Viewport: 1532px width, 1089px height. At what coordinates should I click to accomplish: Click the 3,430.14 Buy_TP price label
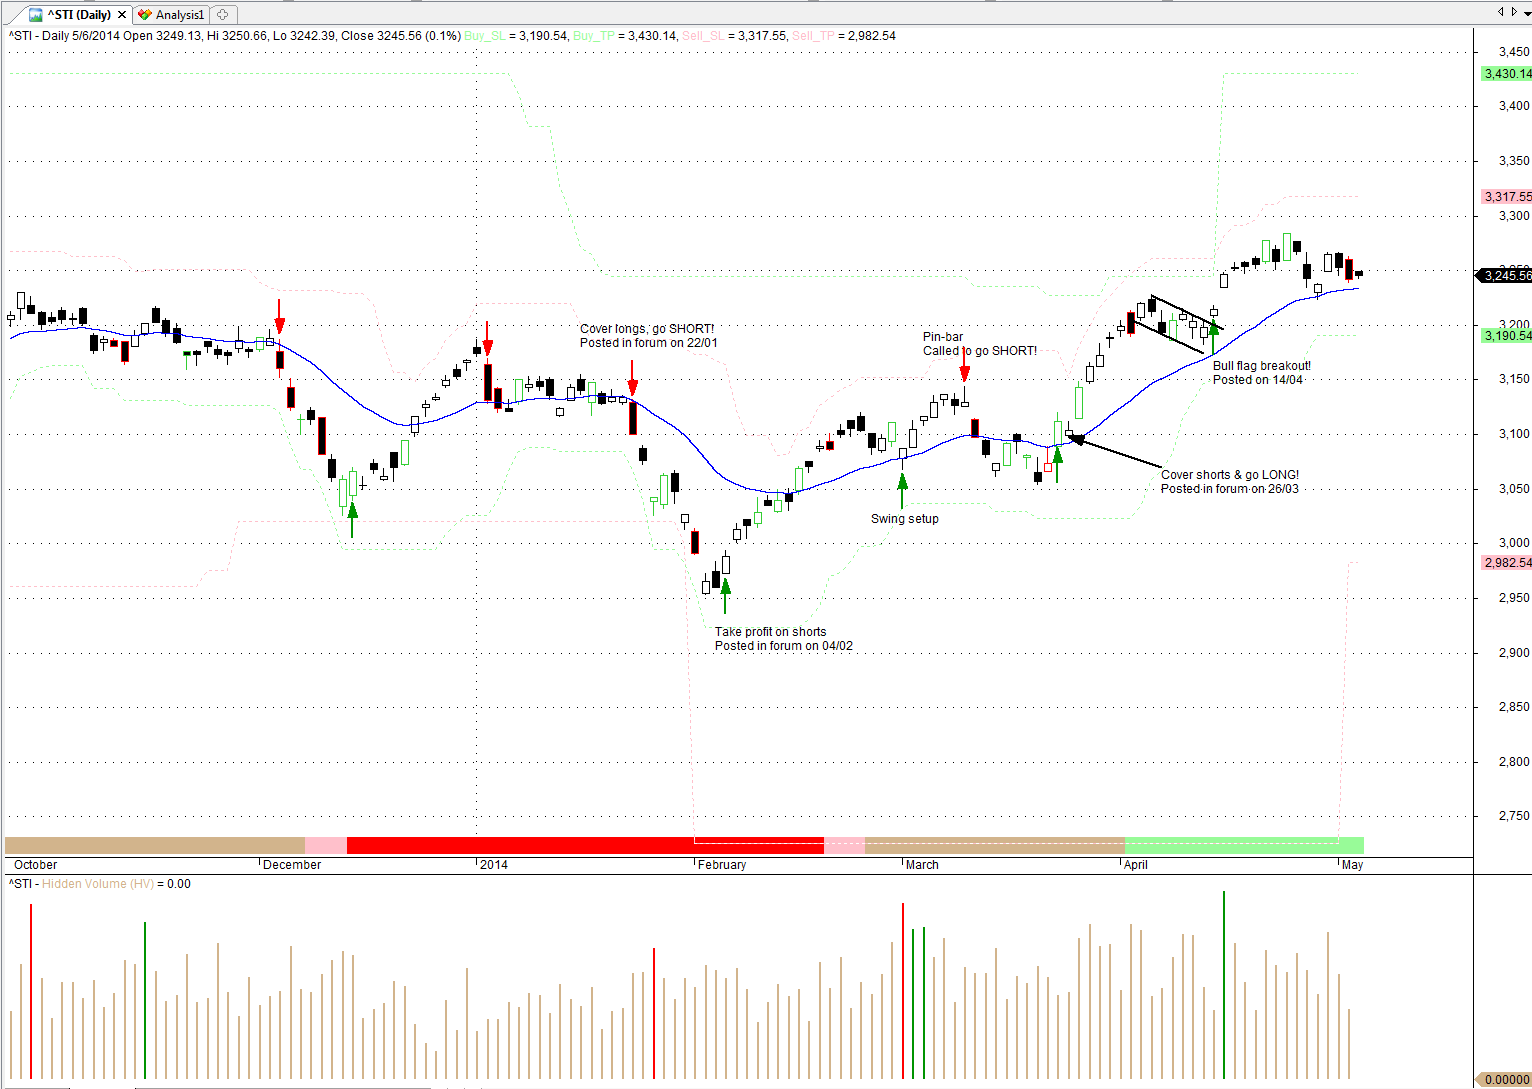(1506, 74)
